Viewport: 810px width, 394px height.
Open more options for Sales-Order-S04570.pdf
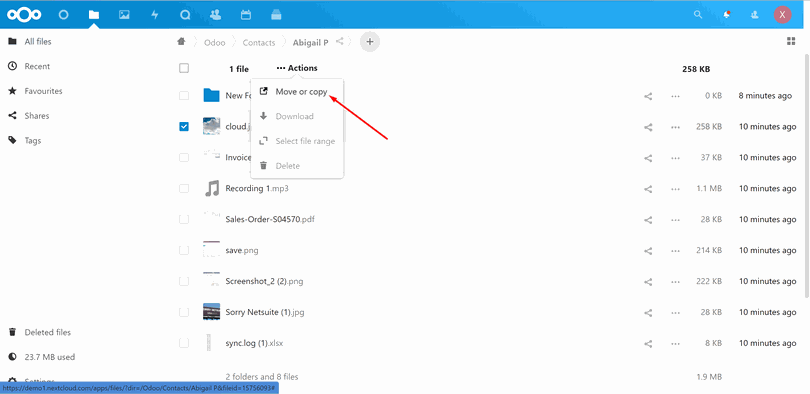point(675,220)
